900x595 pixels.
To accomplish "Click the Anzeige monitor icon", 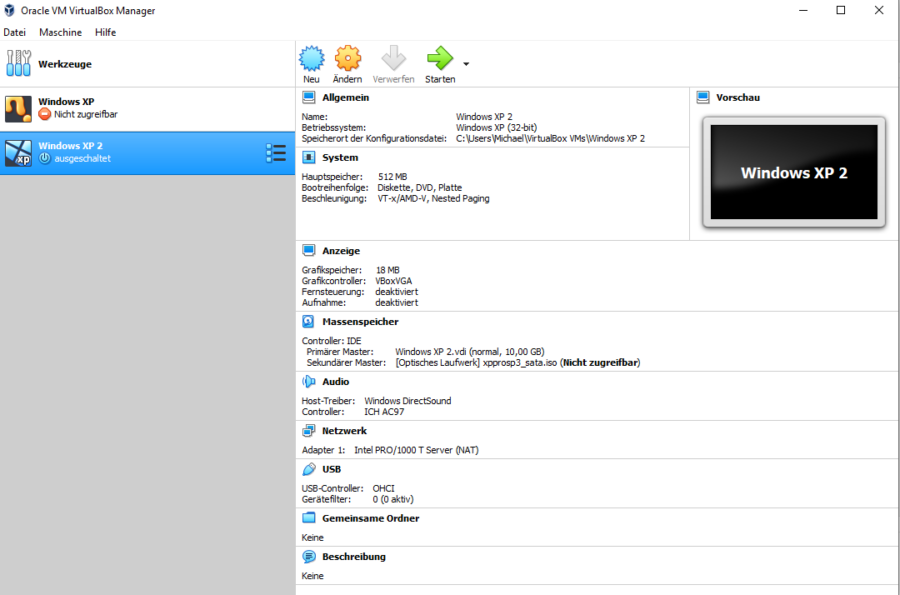I will [x=309, y=251].
